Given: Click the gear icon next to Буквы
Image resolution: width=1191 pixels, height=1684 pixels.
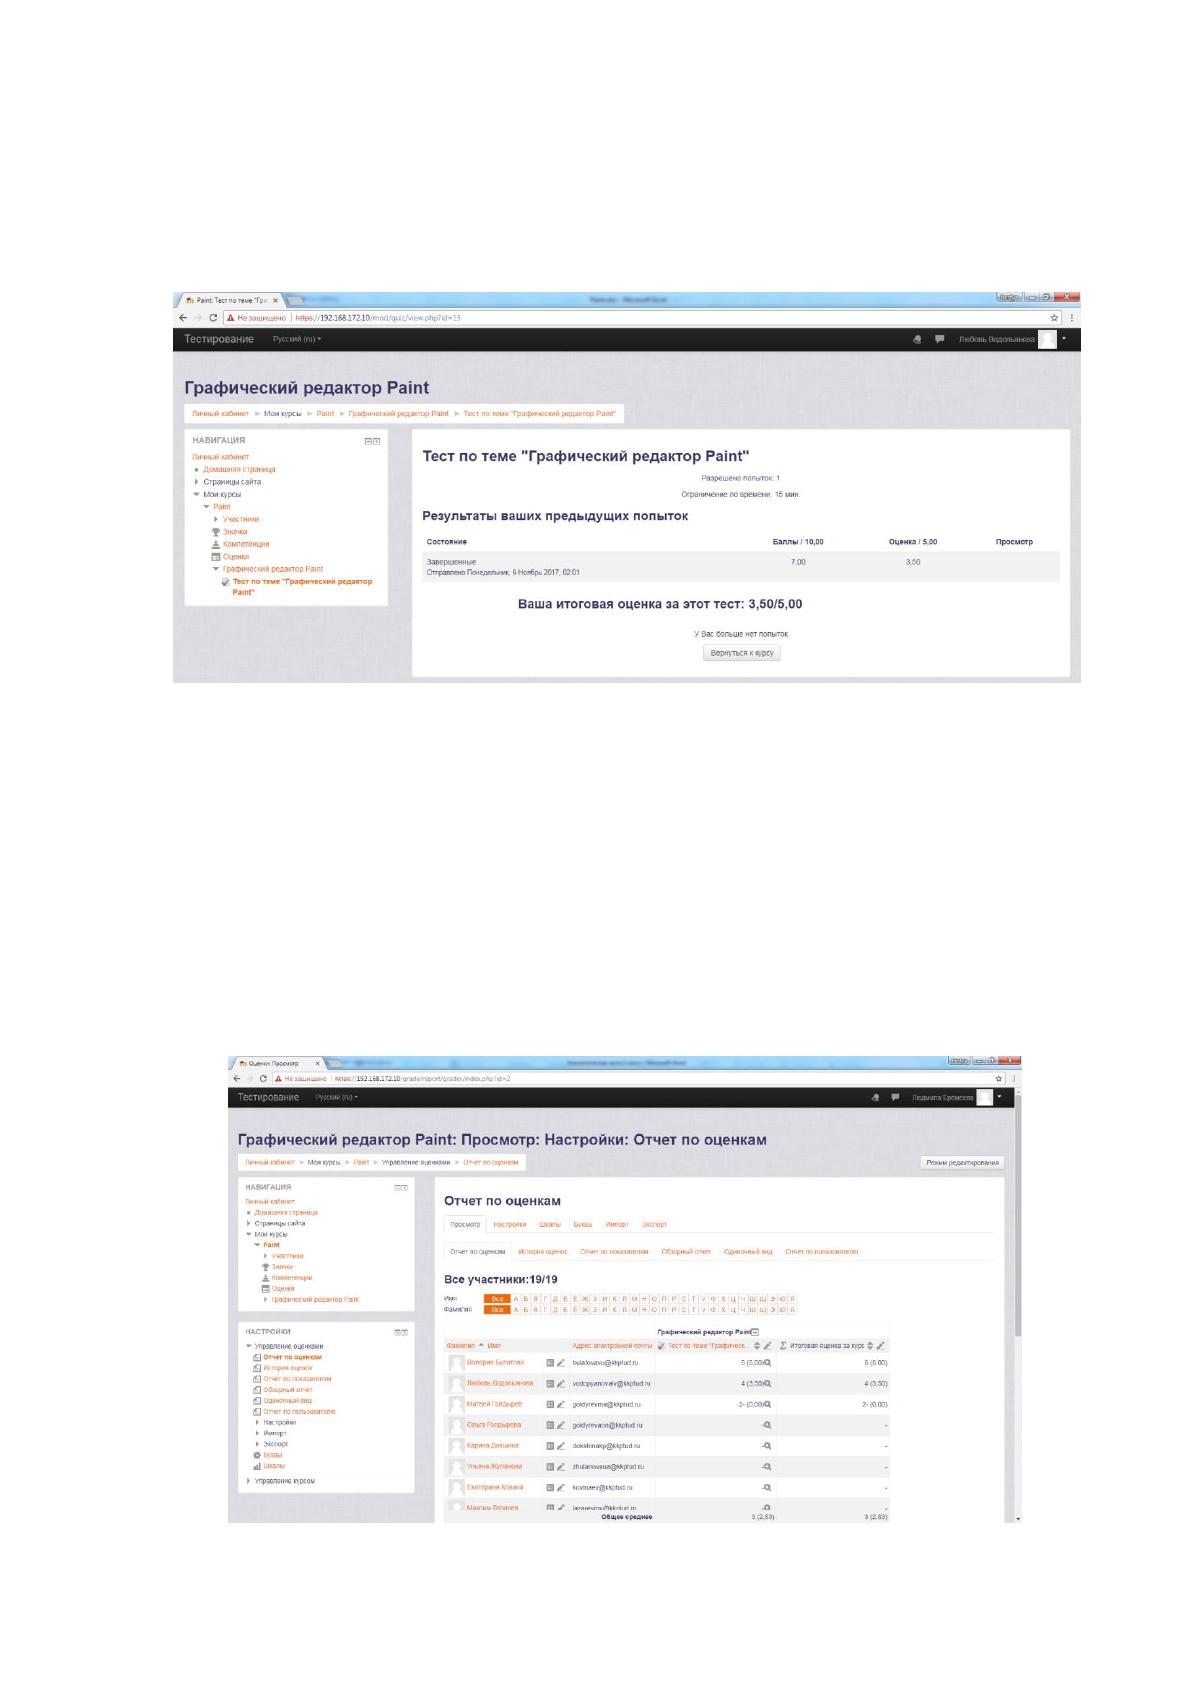Looking at the screenshot, I should (257, 1455).
